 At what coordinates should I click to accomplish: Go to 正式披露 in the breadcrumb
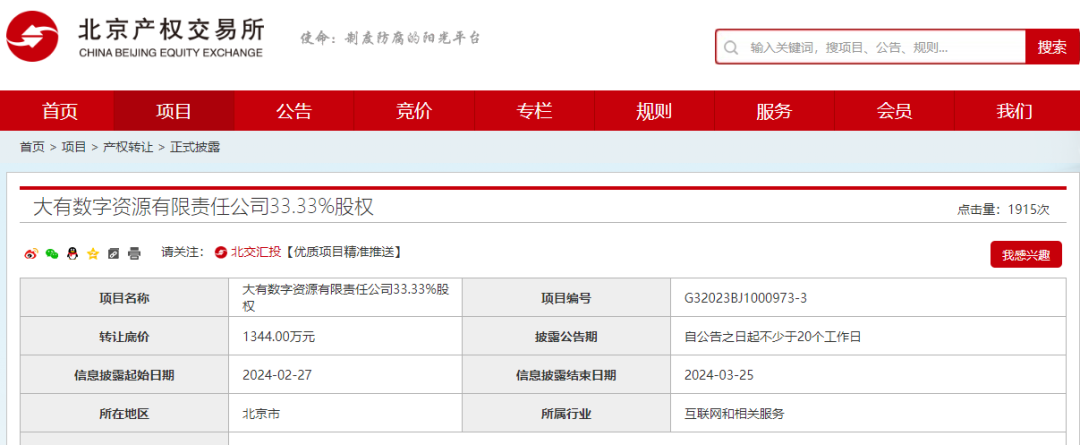point(195,147)
